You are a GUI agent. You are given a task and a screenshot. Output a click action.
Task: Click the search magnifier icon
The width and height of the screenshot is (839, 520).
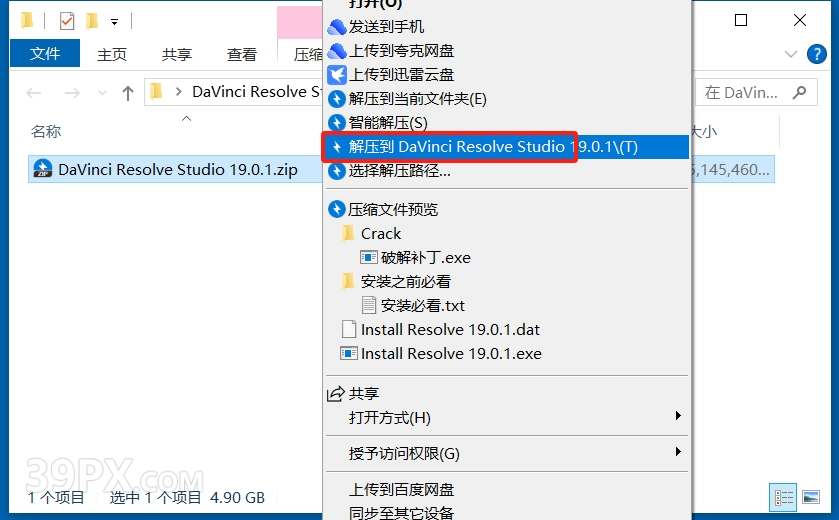tap(799, 93)
